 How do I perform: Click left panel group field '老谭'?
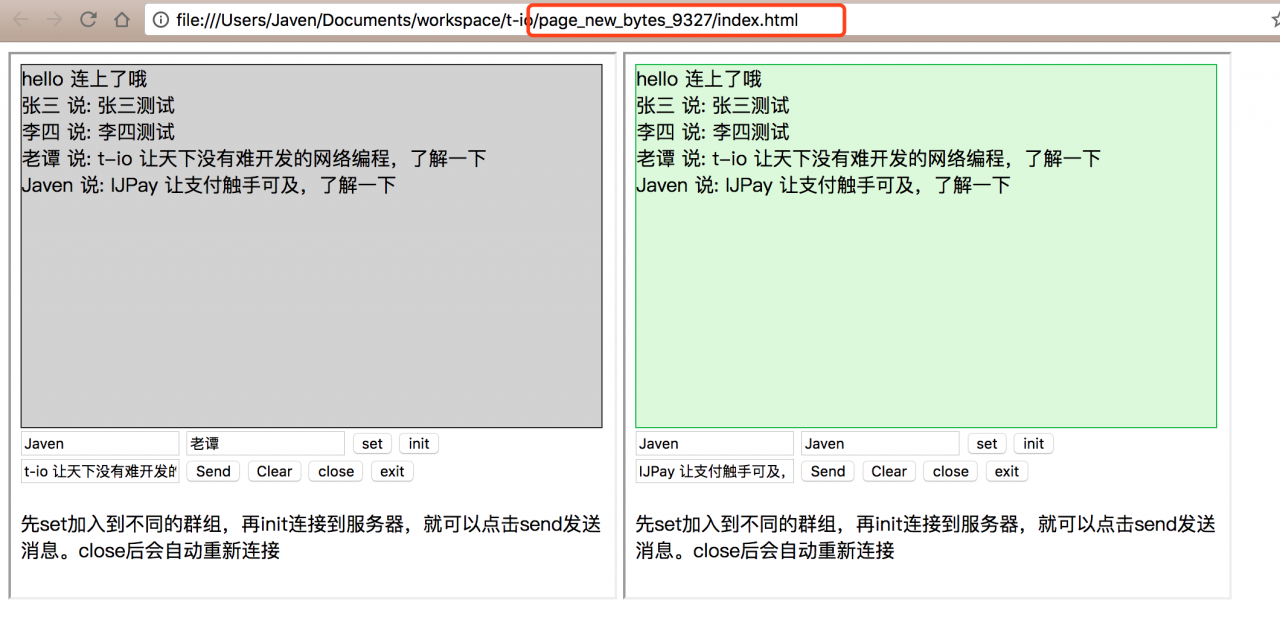(x=265, y=444)
